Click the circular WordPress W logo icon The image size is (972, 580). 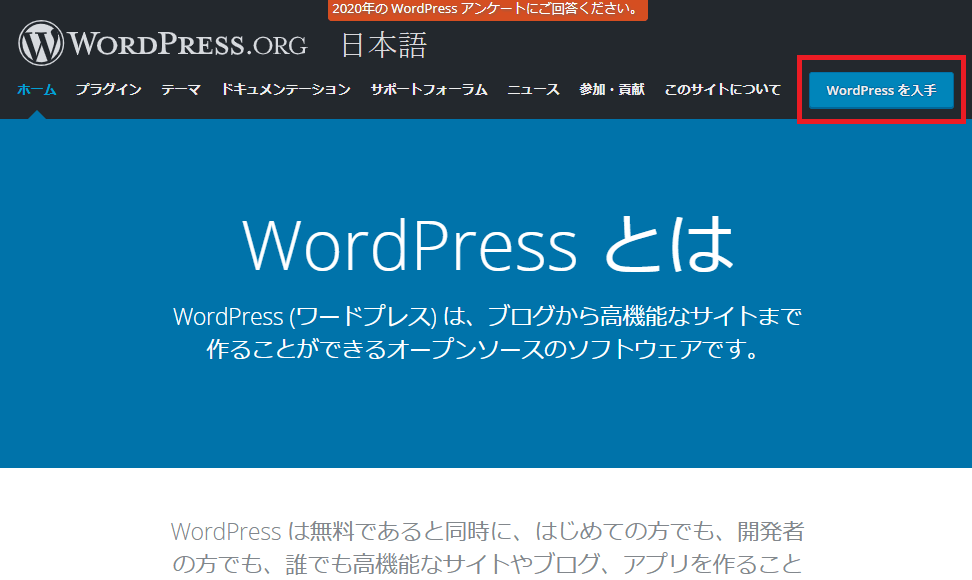(x=41, y=44)
